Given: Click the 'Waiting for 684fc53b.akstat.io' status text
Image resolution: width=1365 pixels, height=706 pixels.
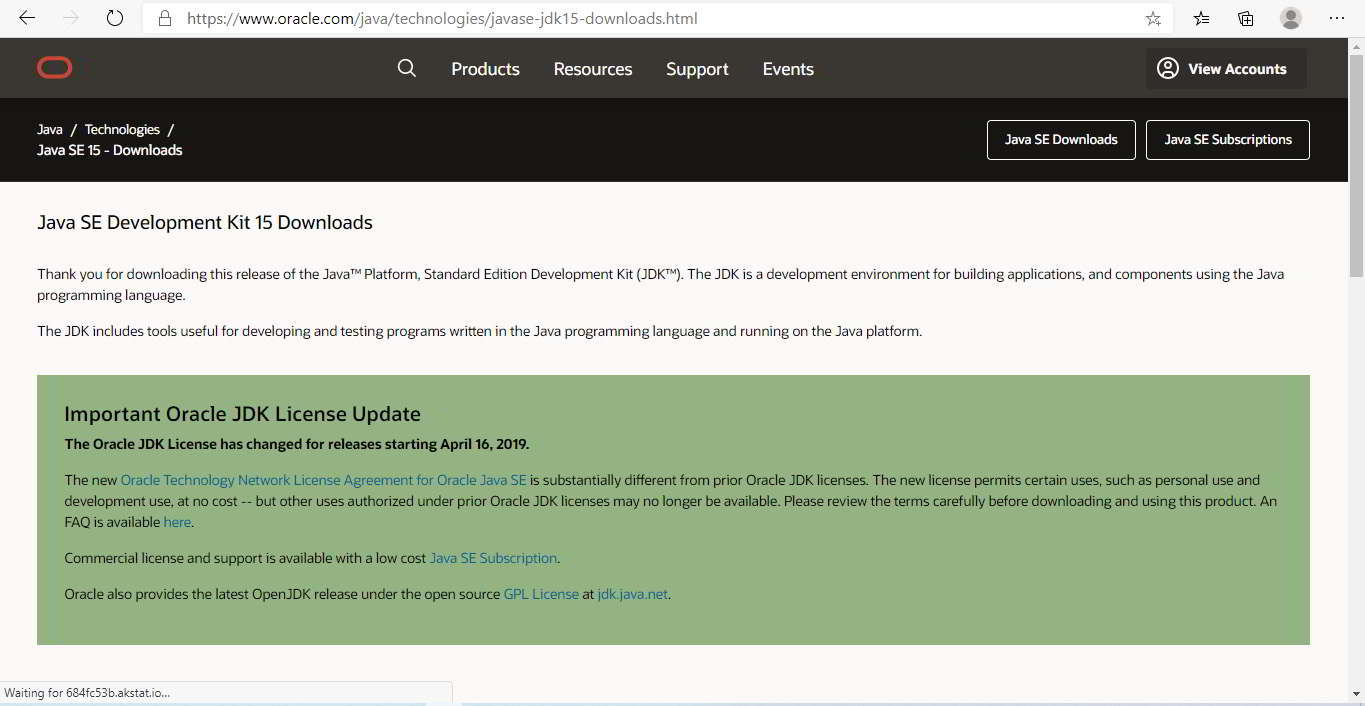Looking at the screenshot, I should point(87,692).
